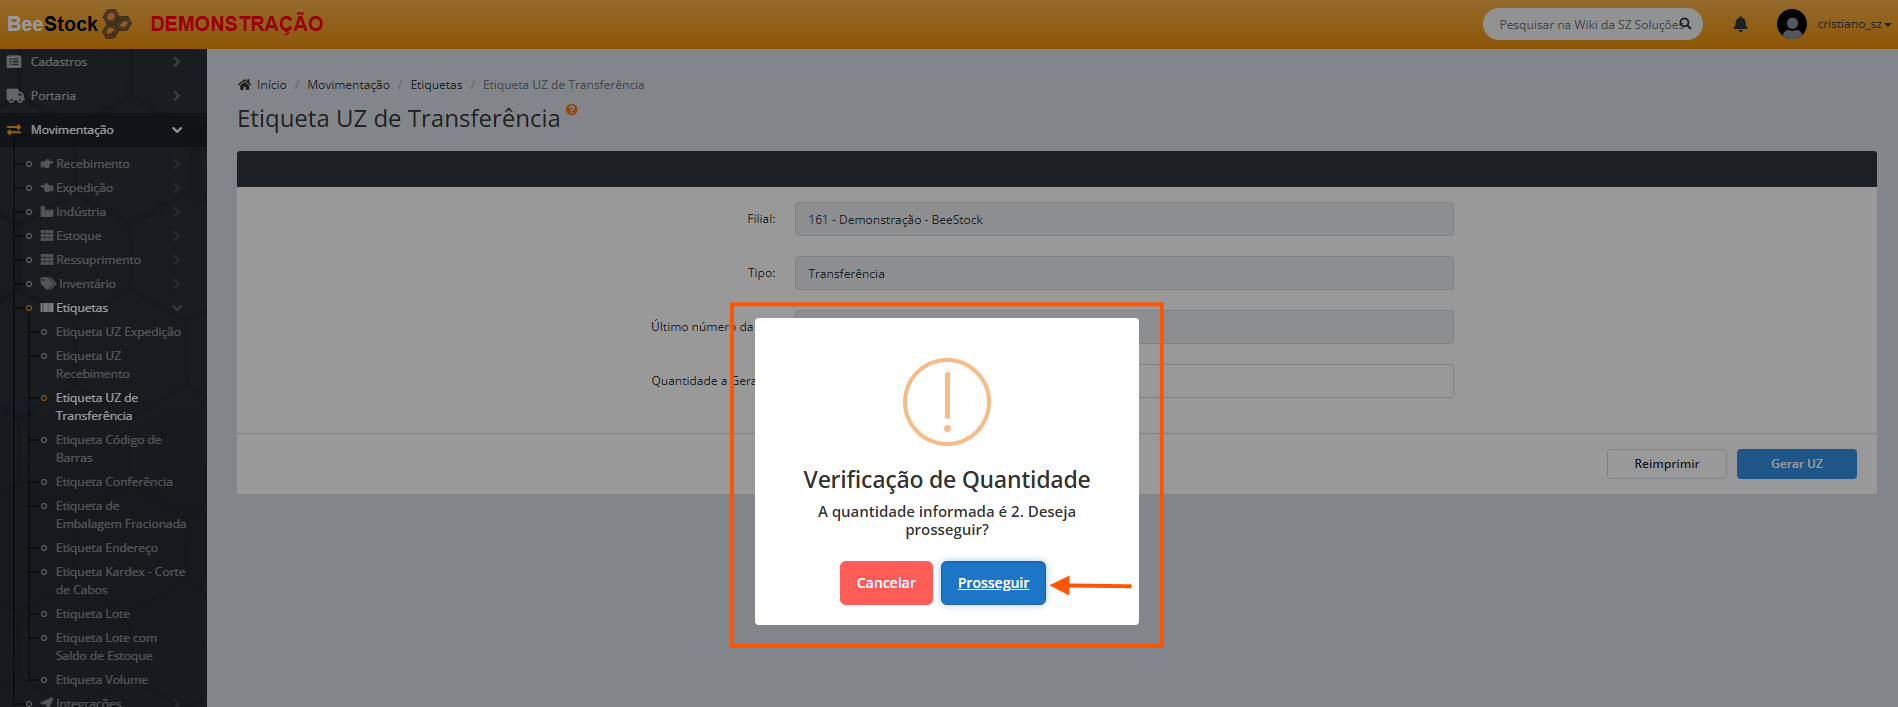Click the Wiki search input field
Image resolution: width=1898 pixels, height=707 pixels.
click(x=1585, y=24)
